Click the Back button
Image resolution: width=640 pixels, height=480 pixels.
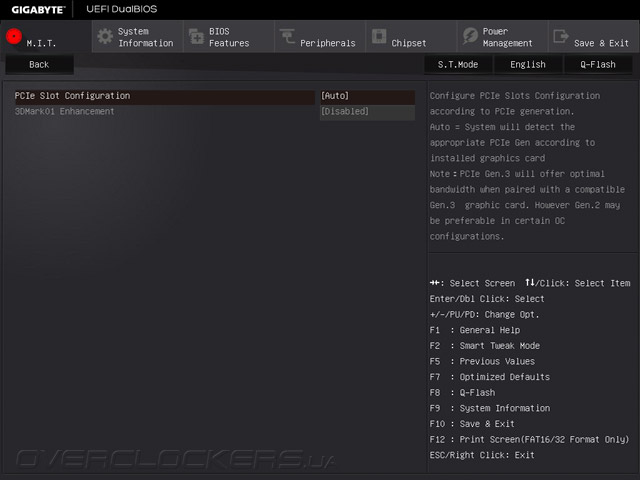pyautogui.click(x=39, y=64)
